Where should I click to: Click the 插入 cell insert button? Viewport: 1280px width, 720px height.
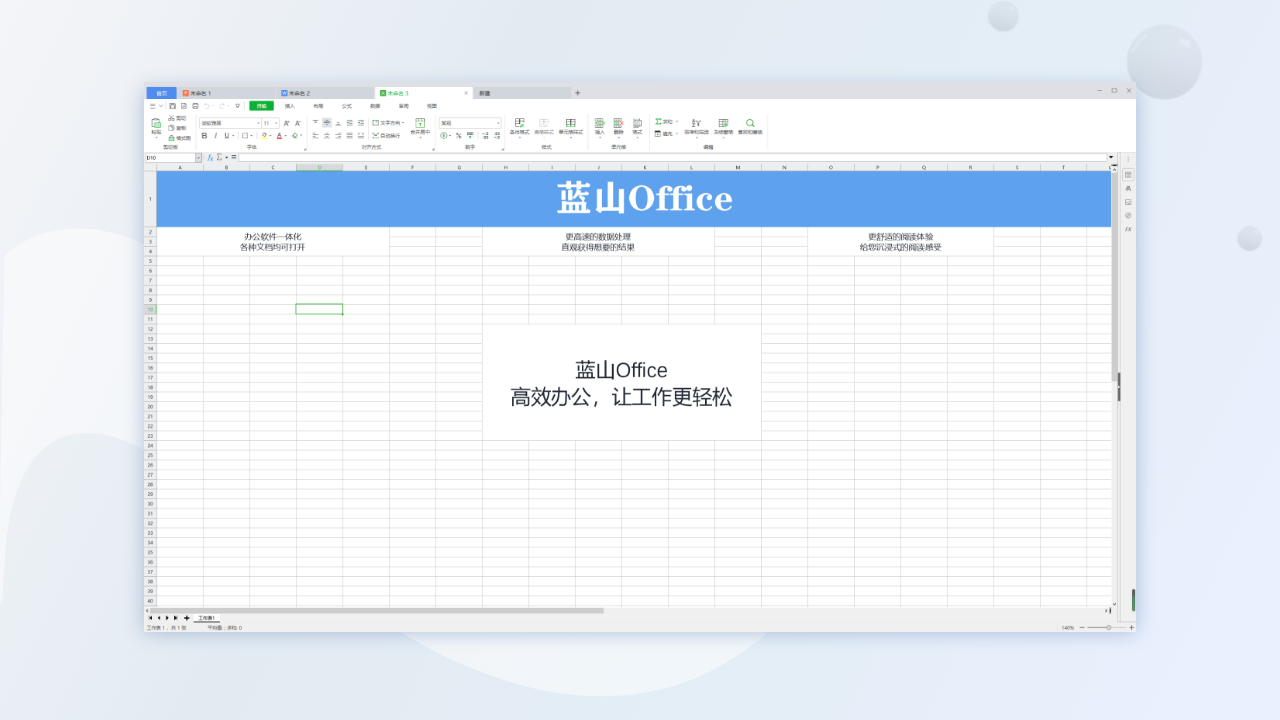tap(600, 123)
